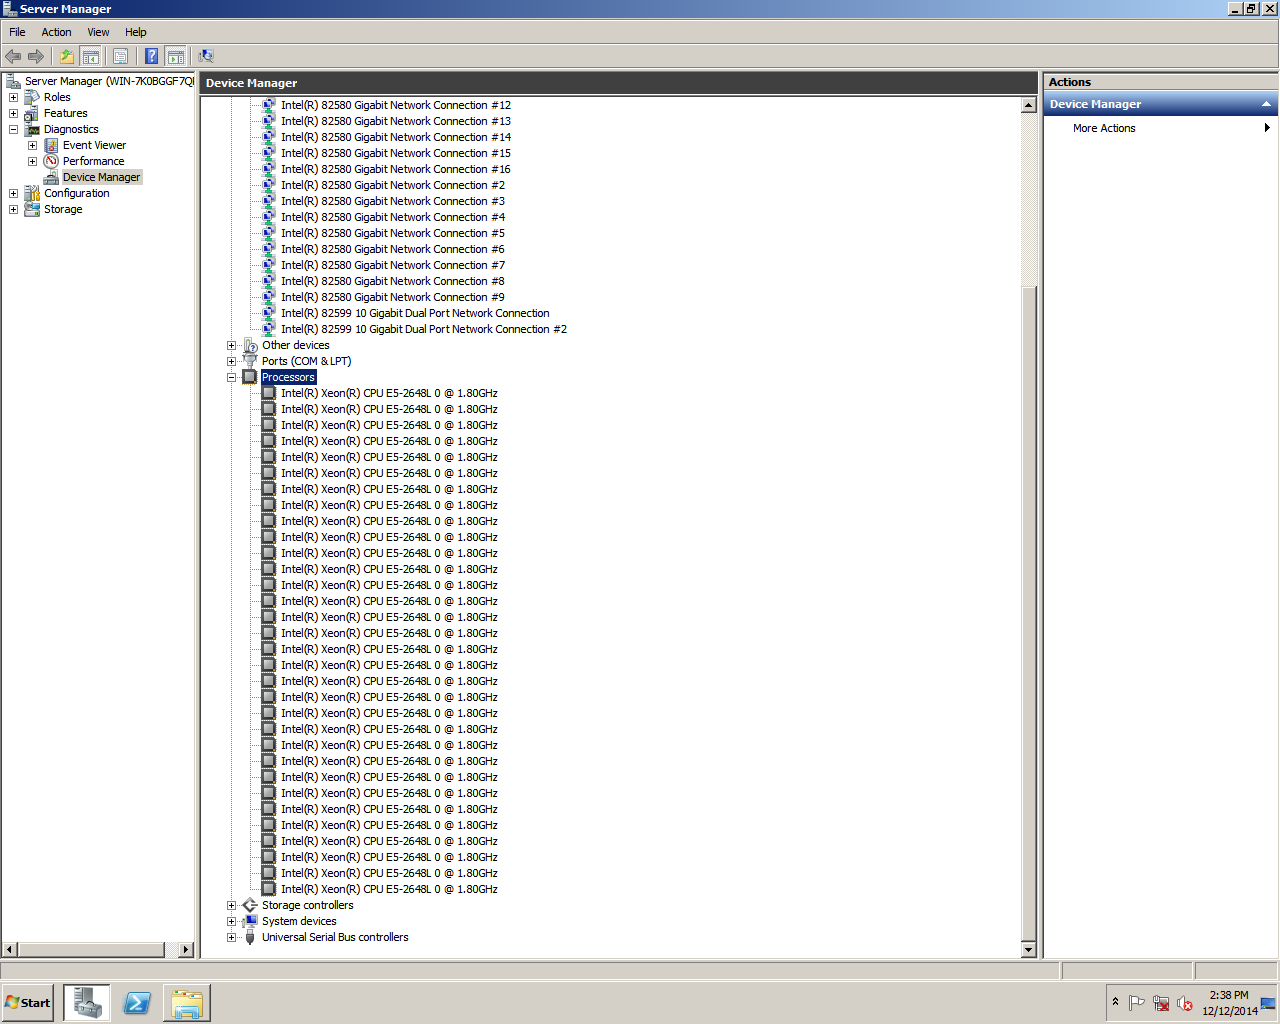Click the Event Viewer icon

(51, 145)
